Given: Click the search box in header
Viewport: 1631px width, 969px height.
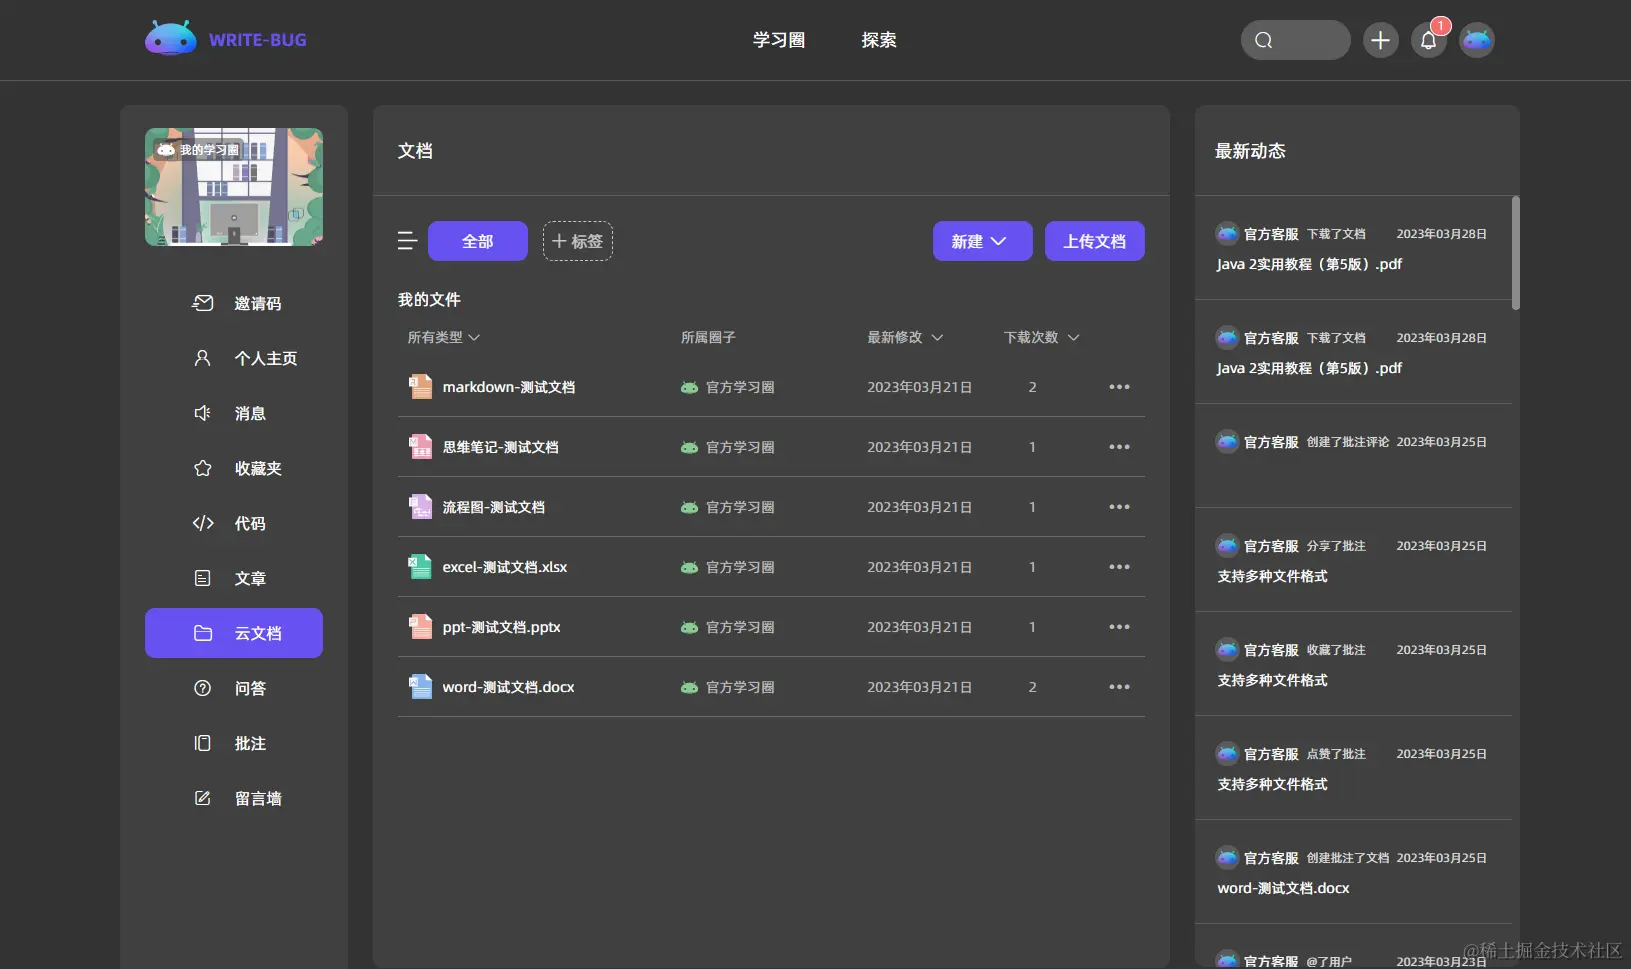Looking at the screenshot, I should pyautogui.click(x=1296, y=40).
